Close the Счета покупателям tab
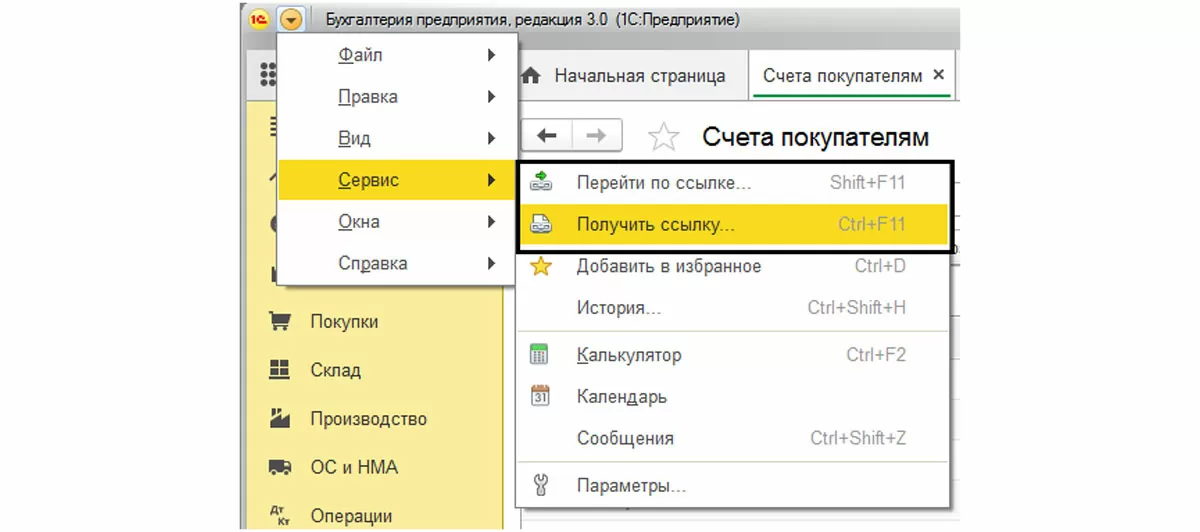This screenshot has height=532, width=1200. [x=938, y=75]
